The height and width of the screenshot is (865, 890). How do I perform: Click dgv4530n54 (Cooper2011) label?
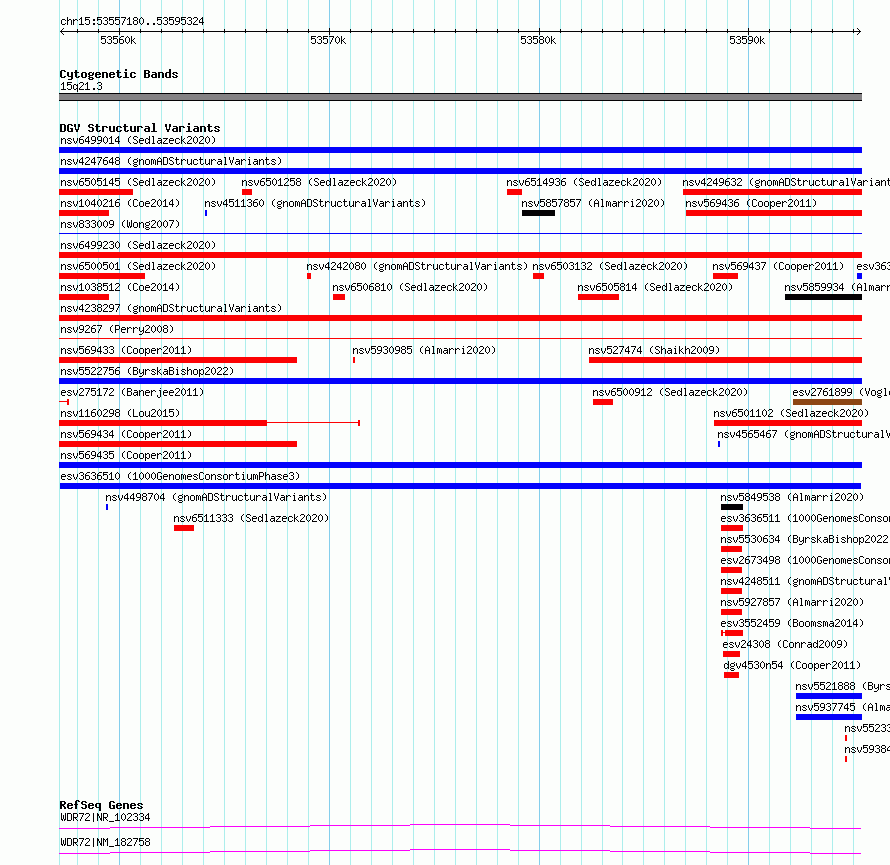(x=792, y=665)
